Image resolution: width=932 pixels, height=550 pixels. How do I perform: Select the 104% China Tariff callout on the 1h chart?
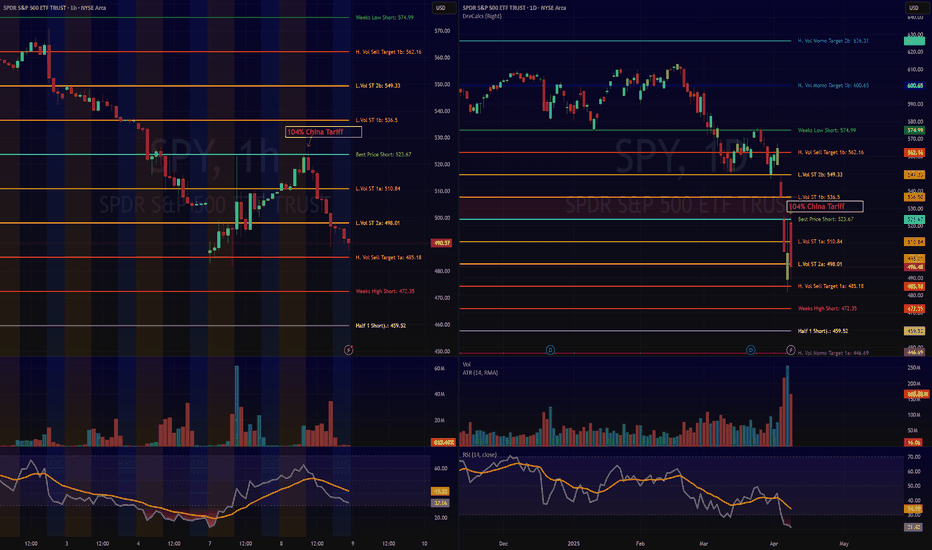tap(323, 132)
